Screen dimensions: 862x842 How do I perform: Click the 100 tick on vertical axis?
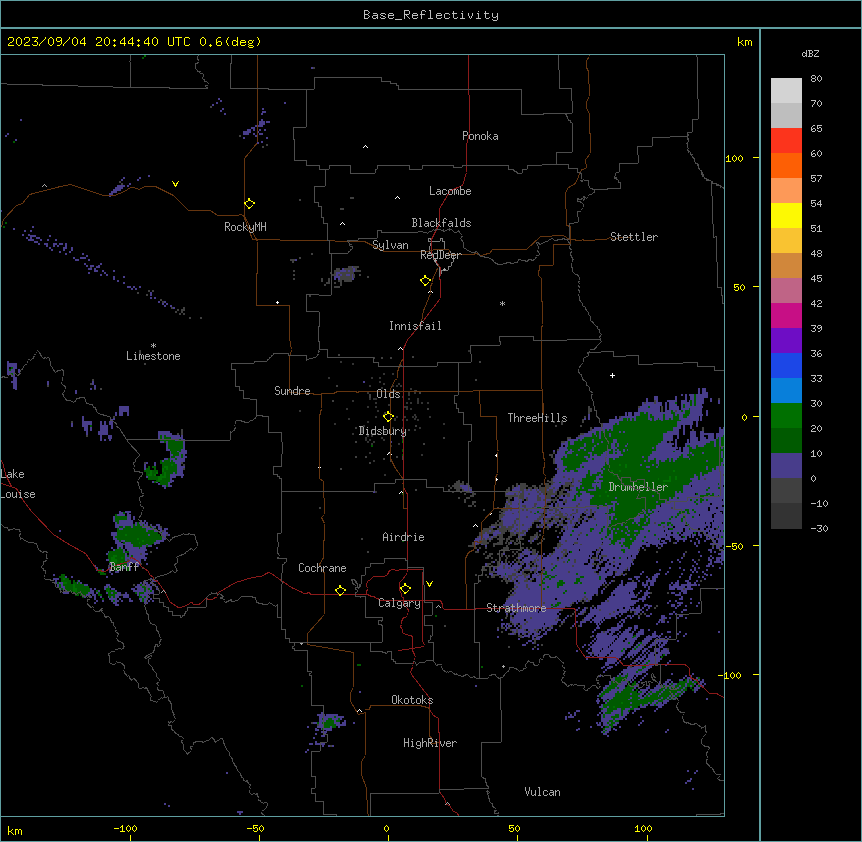click(734, 158)
